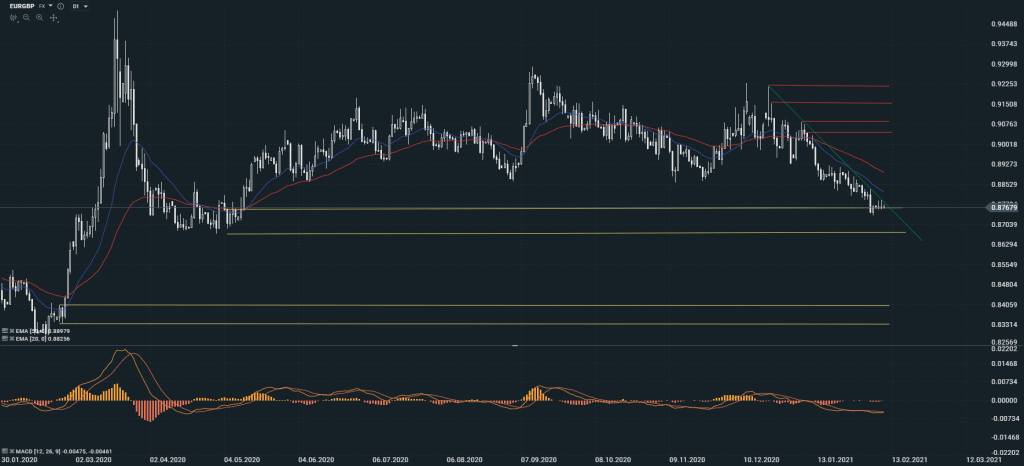The image size is (1024, 466).
Task: Select the crosshair cursor tool icon
Action: point(54,18)
